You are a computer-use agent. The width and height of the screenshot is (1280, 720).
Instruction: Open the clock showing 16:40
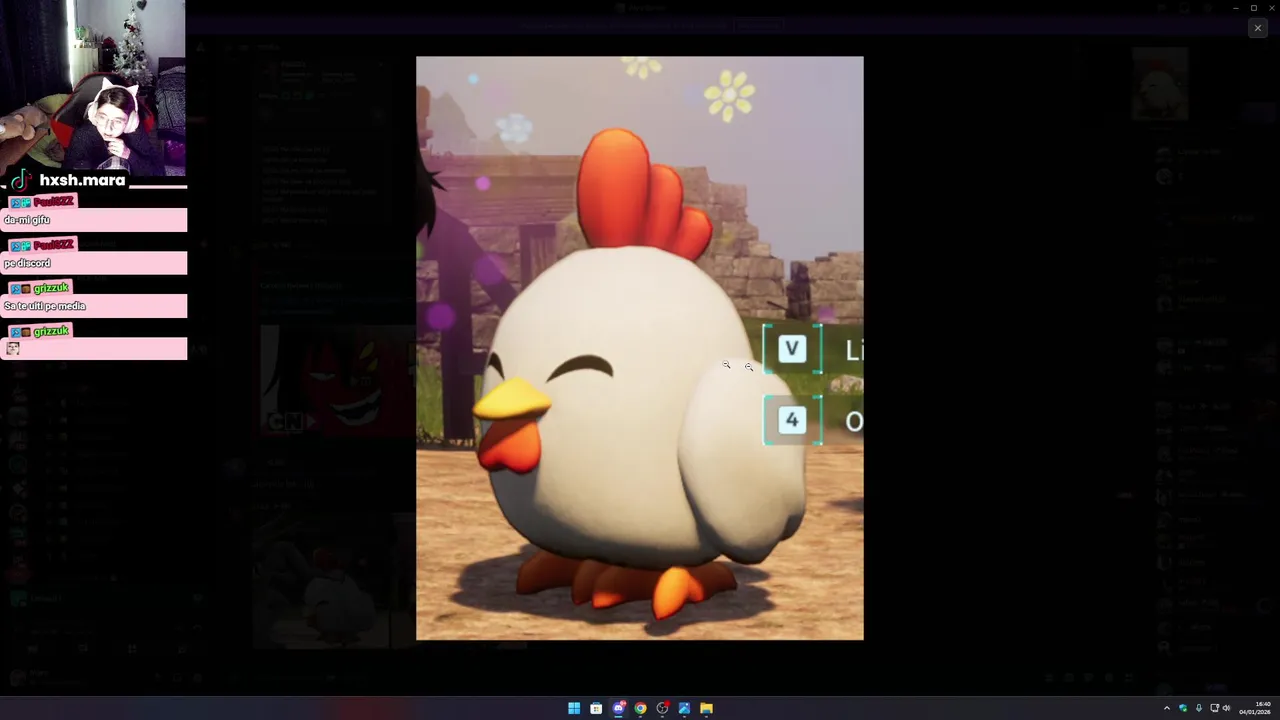[x=1255, y=708]
